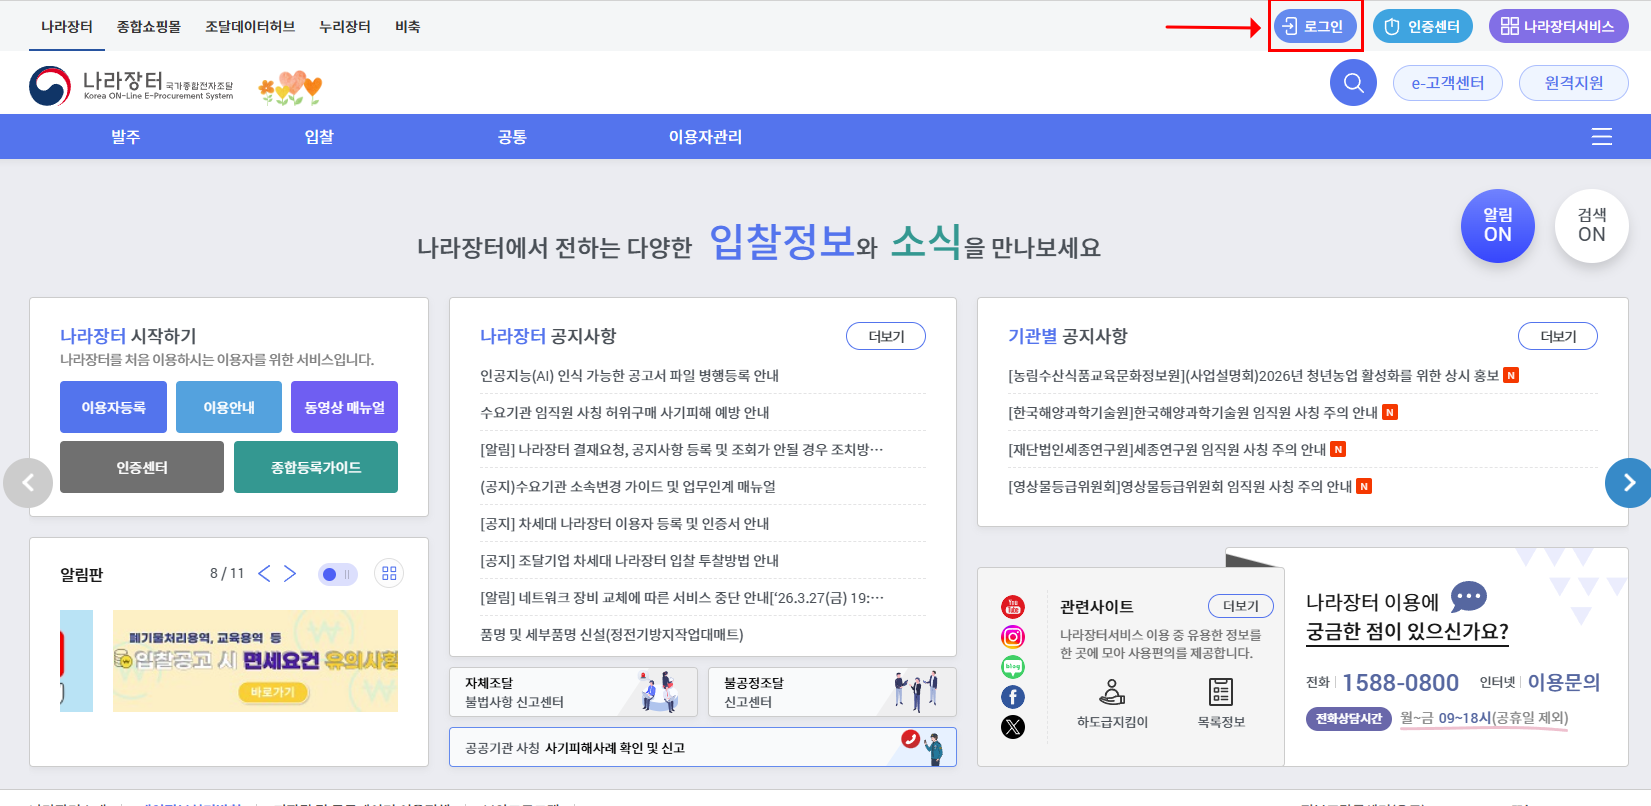Click 이용문의 internet inquiry link
The image size is (1651, 806).
[1564, 682]
